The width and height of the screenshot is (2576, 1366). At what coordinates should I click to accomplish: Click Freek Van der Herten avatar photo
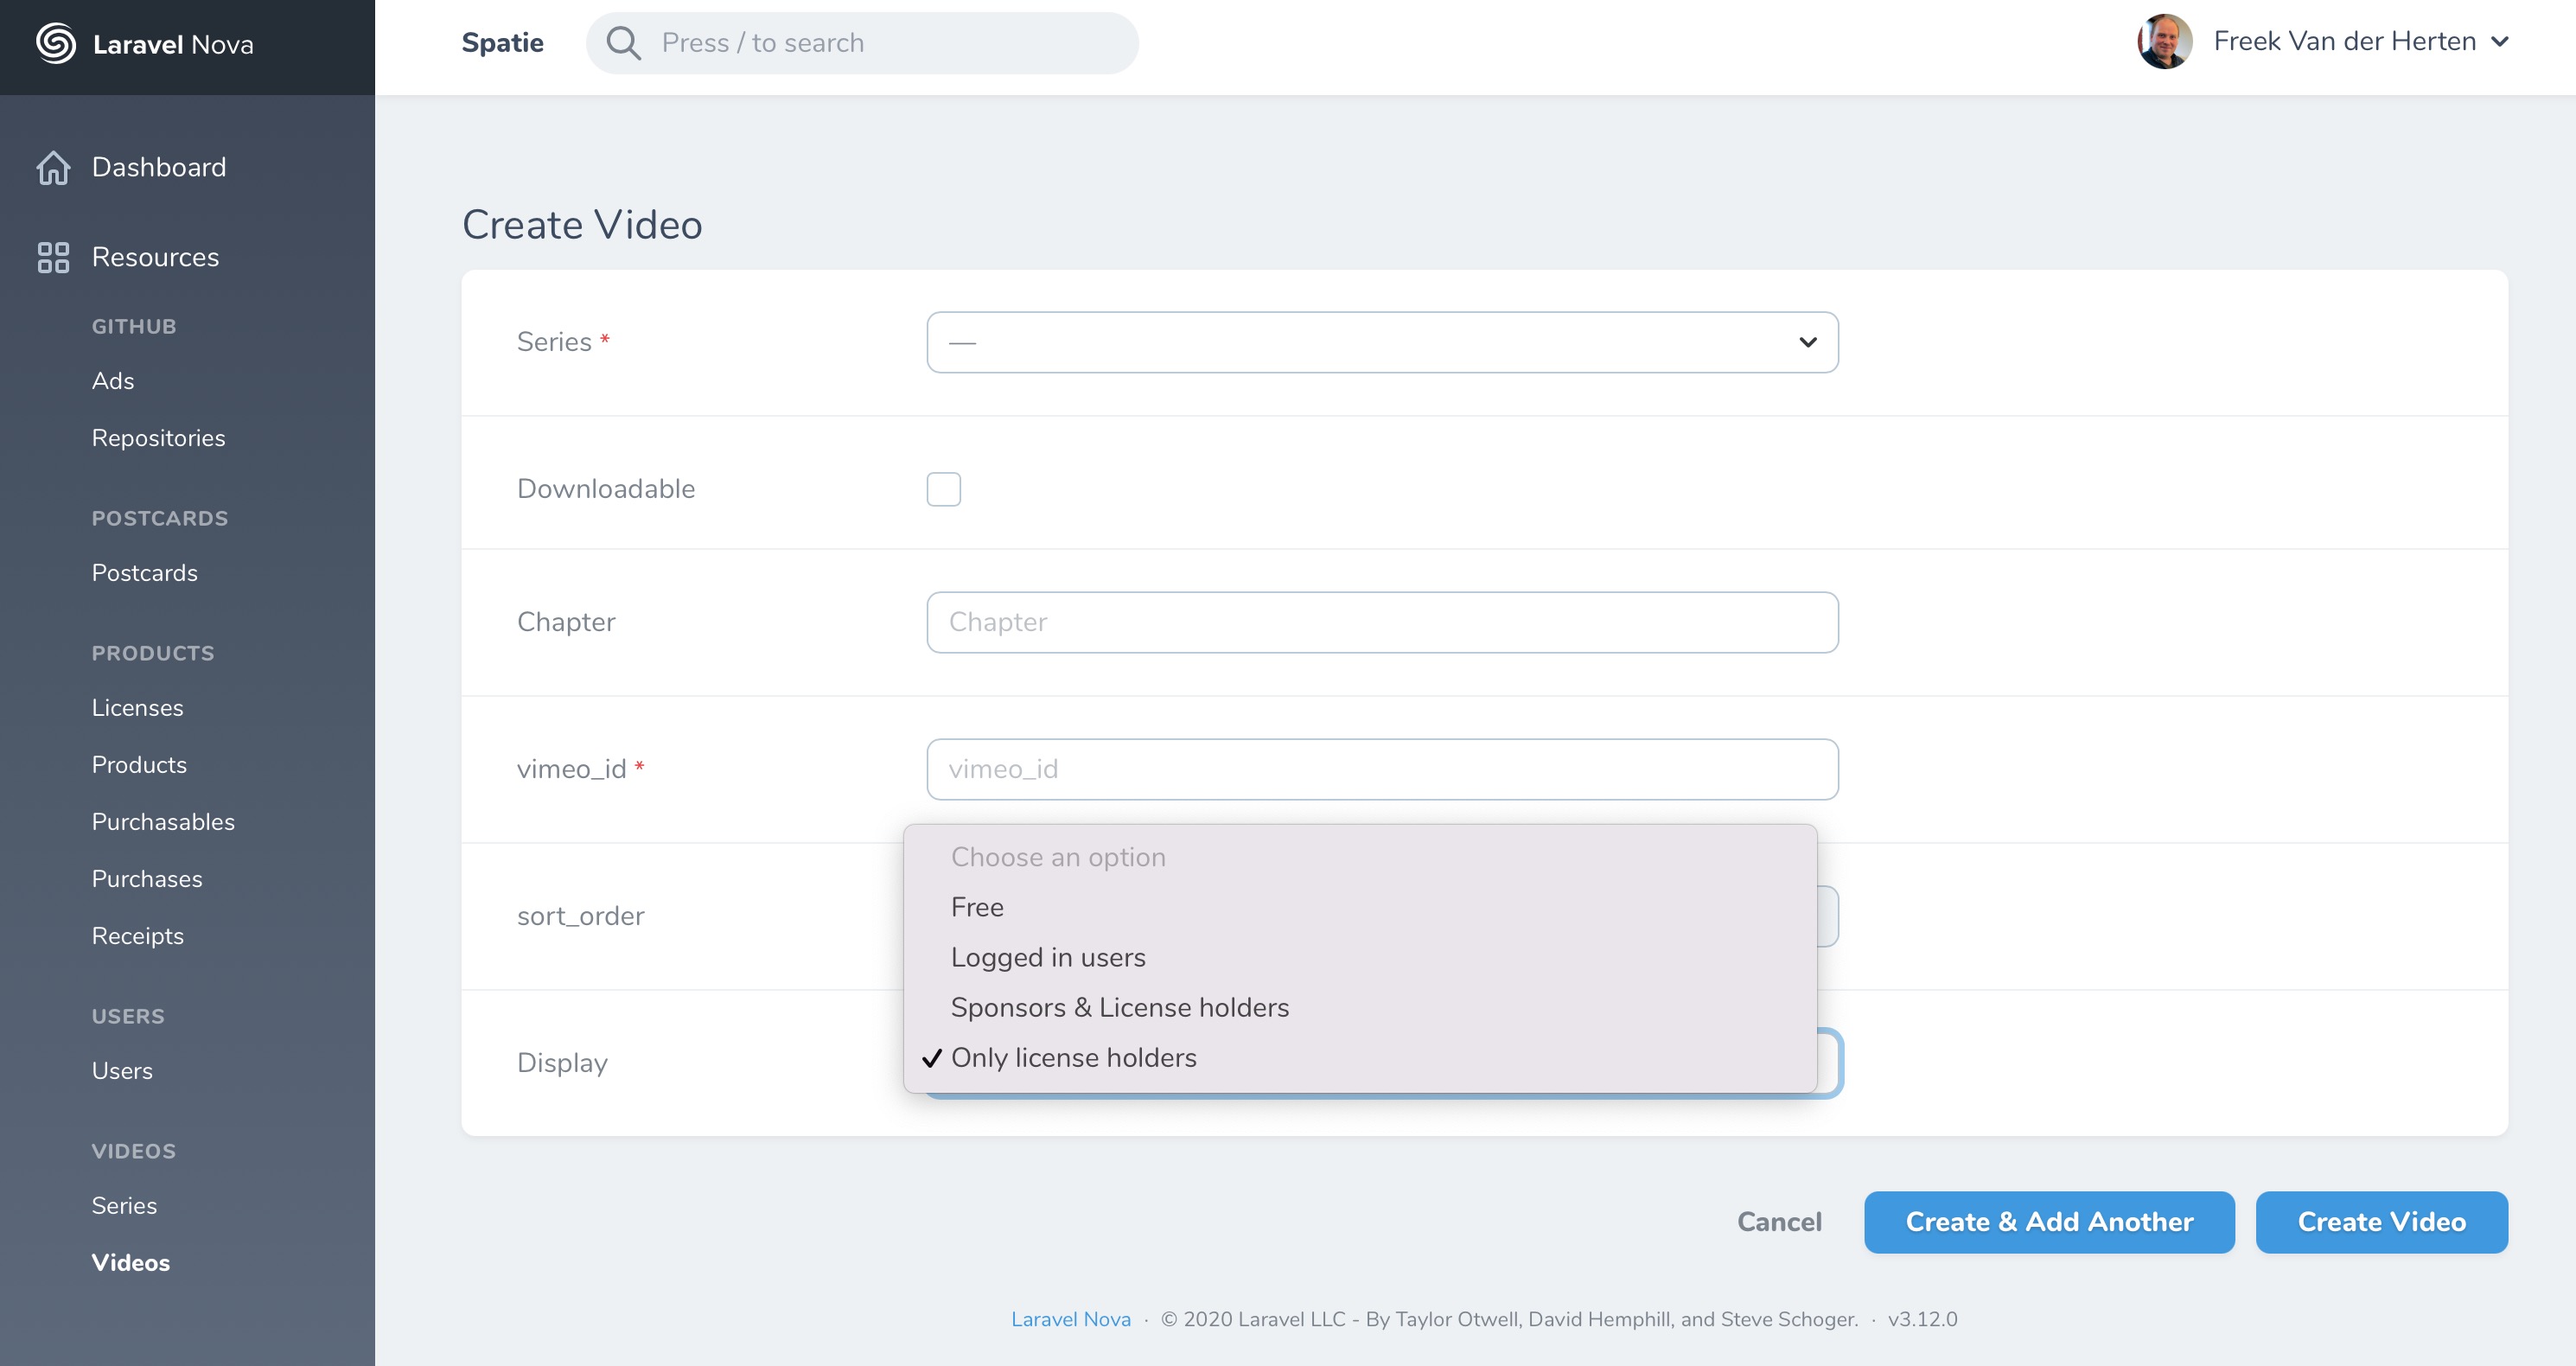pos(2164,41)
